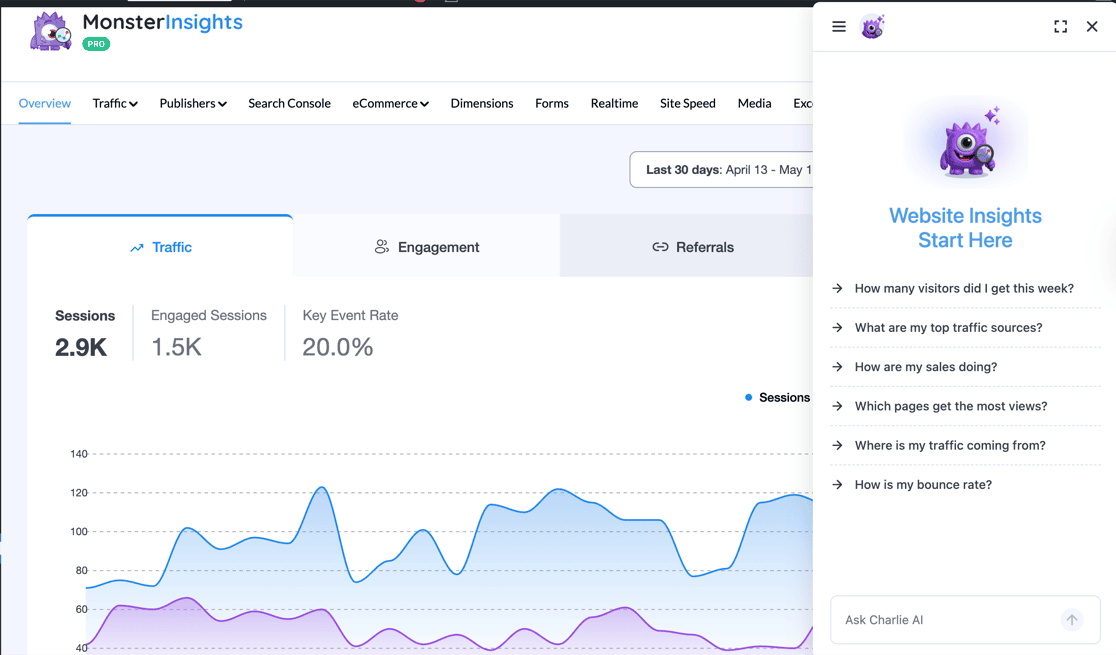Click the Referrals tab link icon

click(x=660, y=247)
